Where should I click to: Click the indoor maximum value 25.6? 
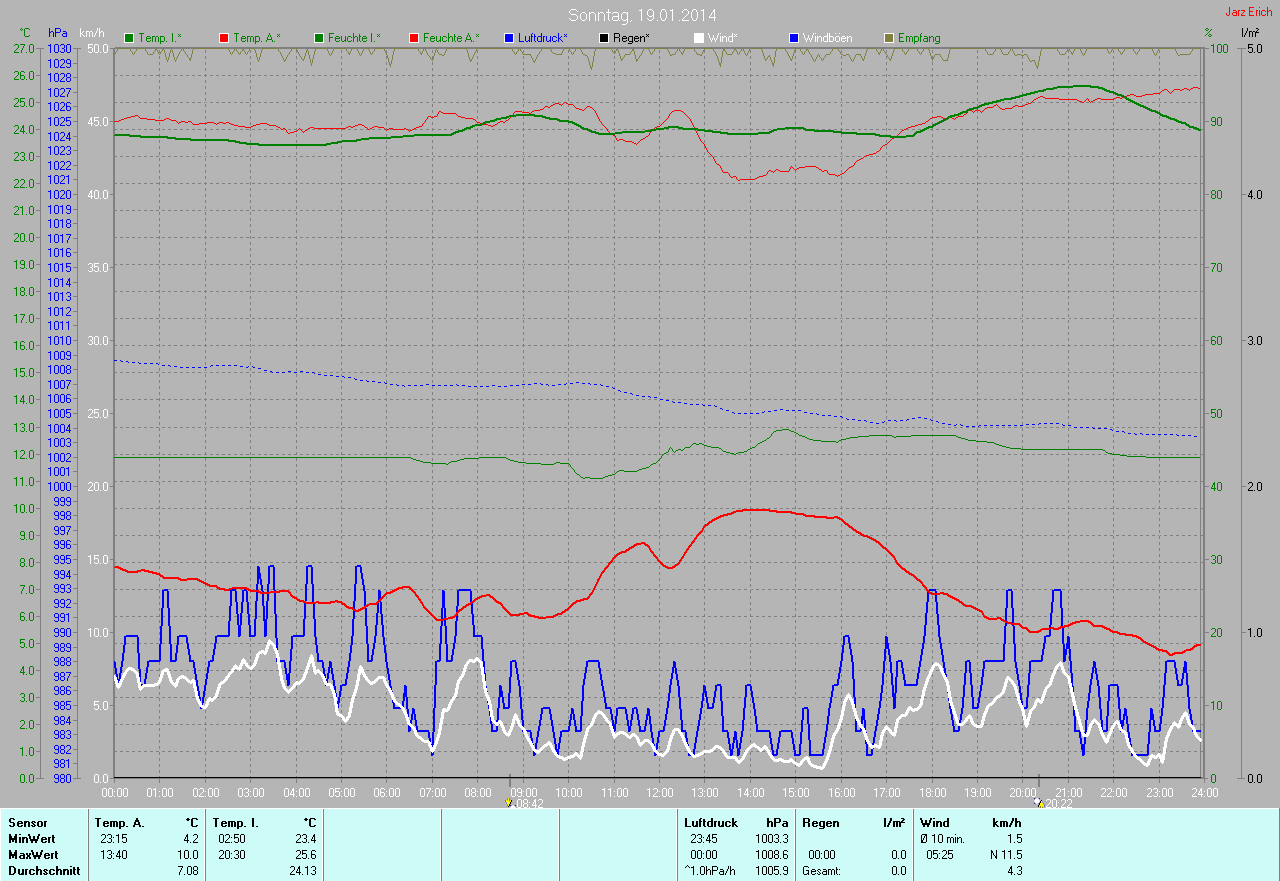point(306,855)
